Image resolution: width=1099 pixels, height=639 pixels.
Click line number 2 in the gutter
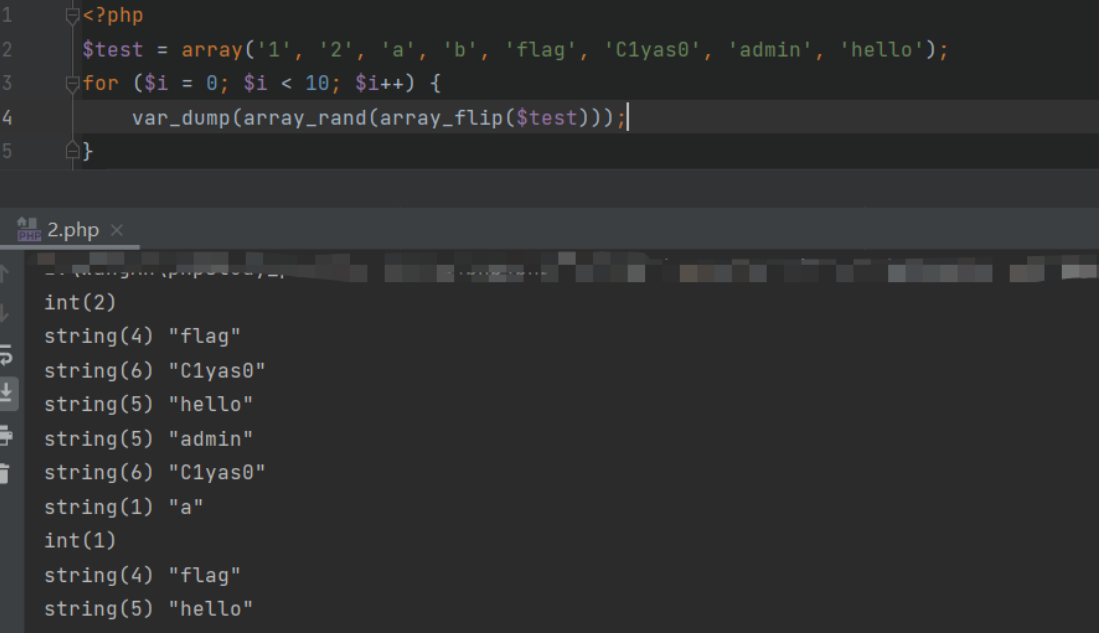7,50
